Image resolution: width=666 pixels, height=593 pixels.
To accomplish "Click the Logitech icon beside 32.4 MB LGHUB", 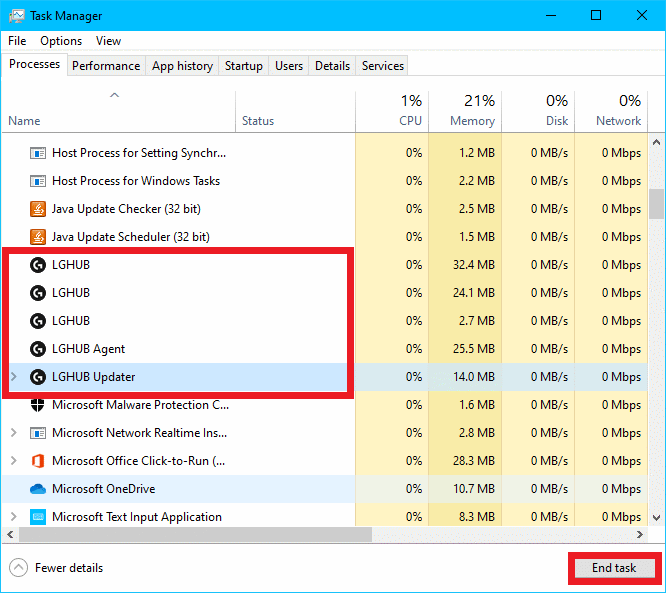I will tap(38, 265).
